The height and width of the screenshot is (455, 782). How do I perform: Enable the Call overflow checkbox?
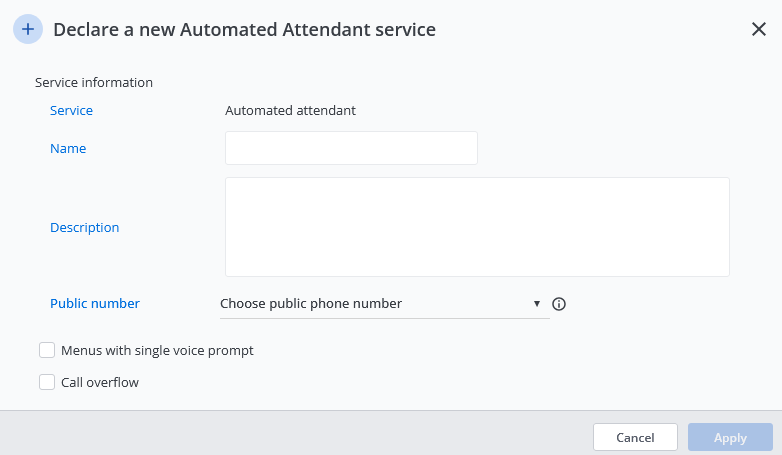click(47, 381)
